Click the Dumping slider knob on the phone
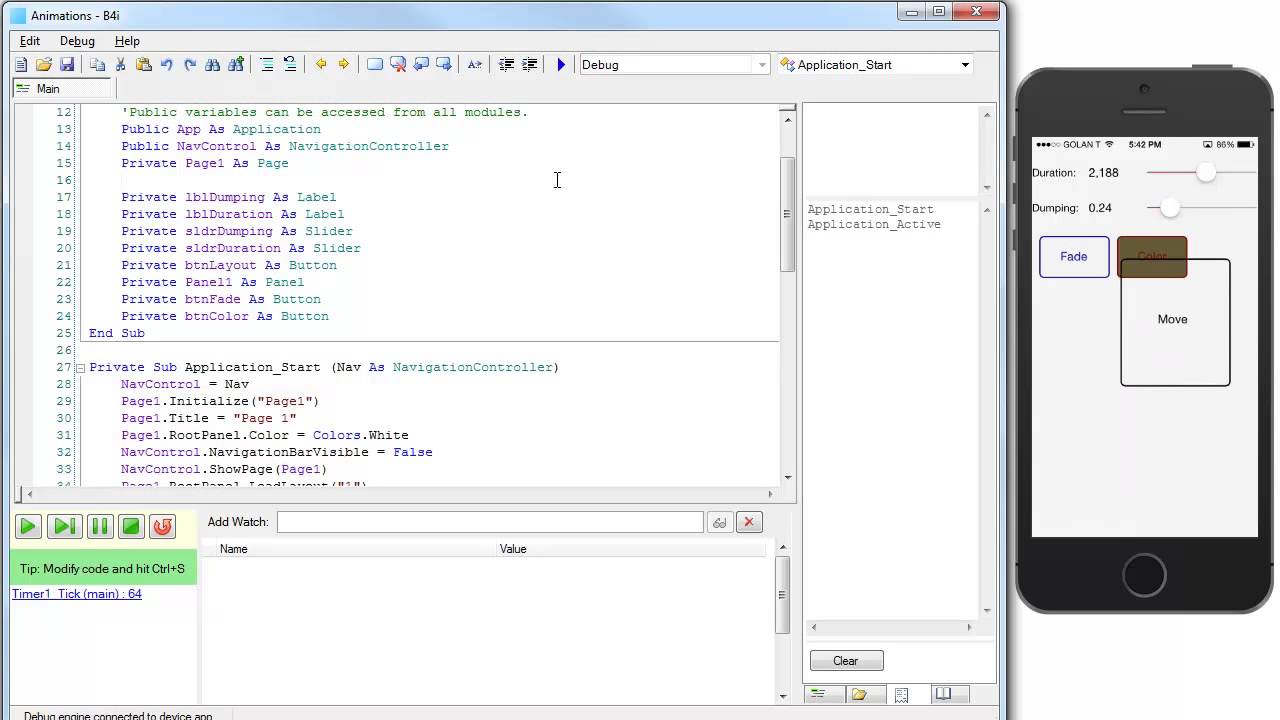The image size is (1280, 720). click(x=1169, y=208)
